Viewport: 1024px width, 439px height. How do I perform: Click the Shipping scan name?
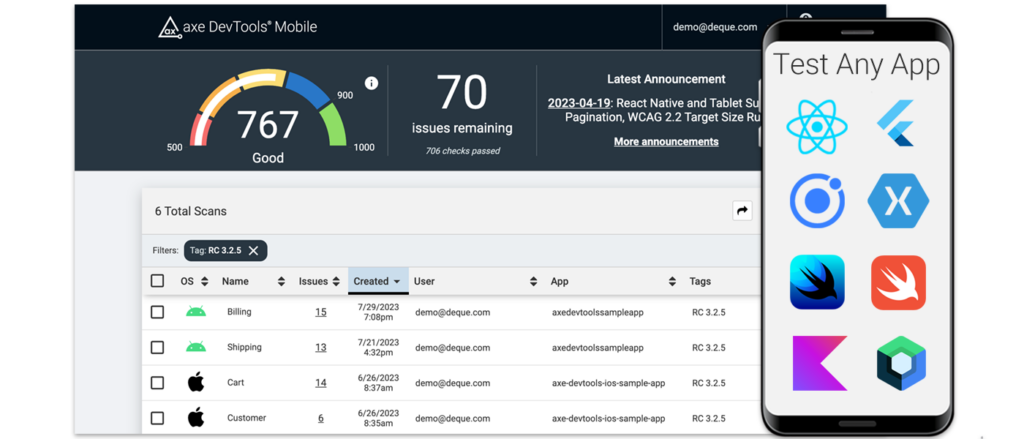coord(244,348)
